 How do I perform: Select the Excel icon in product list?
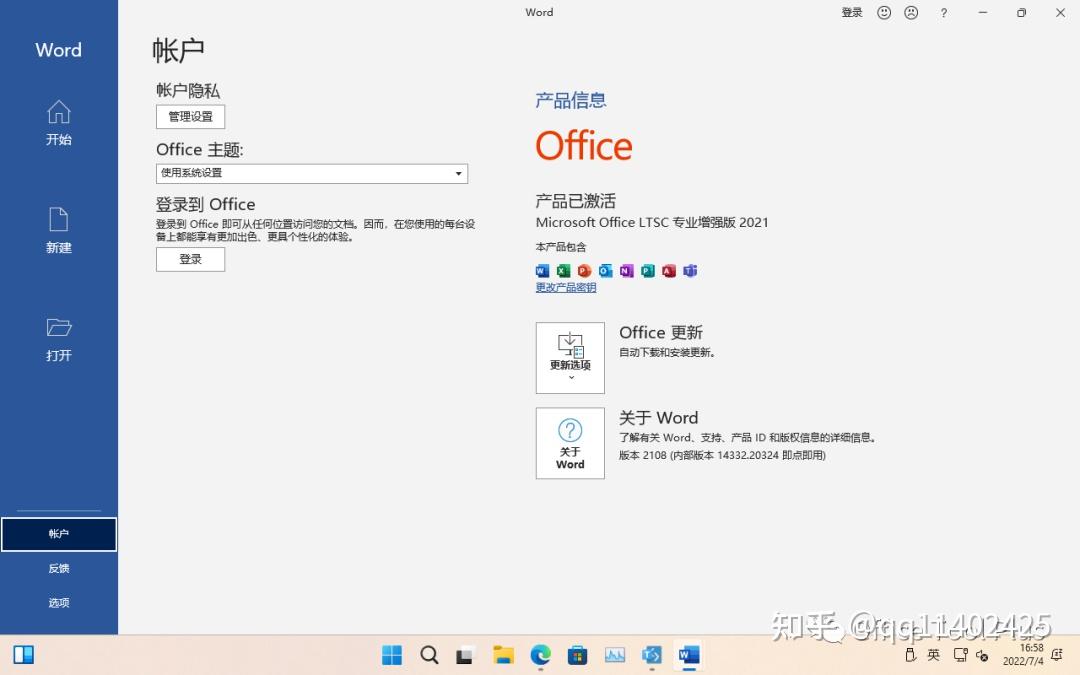(562, 270)
